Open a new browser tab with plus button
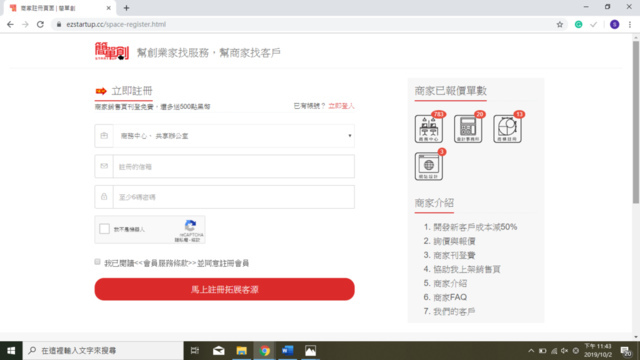640x360 pixels. [126, 8]
